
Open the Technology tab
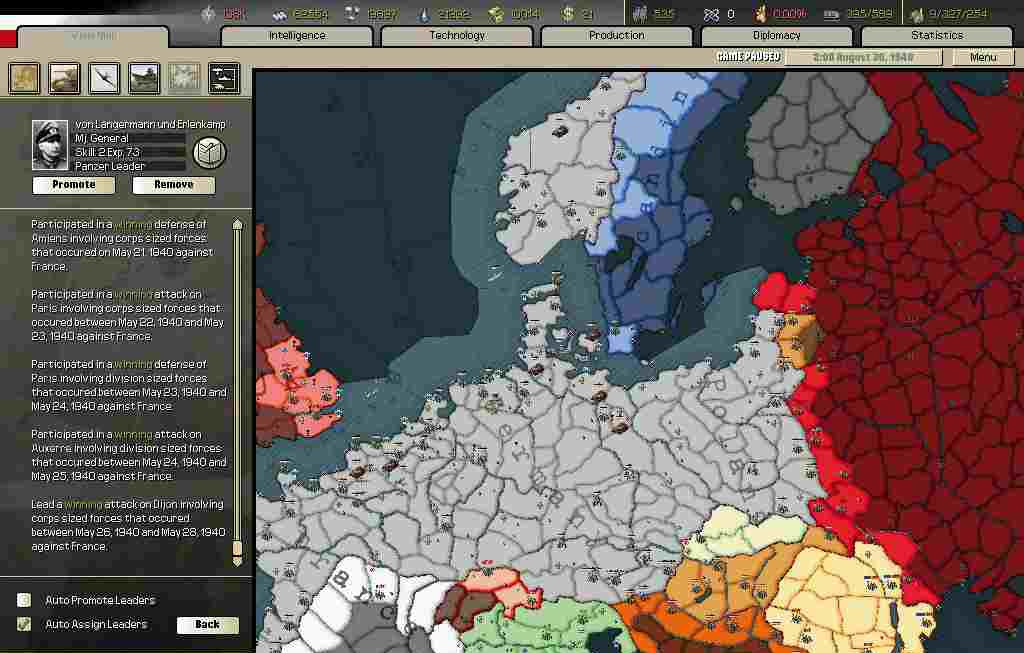(457, 35)
